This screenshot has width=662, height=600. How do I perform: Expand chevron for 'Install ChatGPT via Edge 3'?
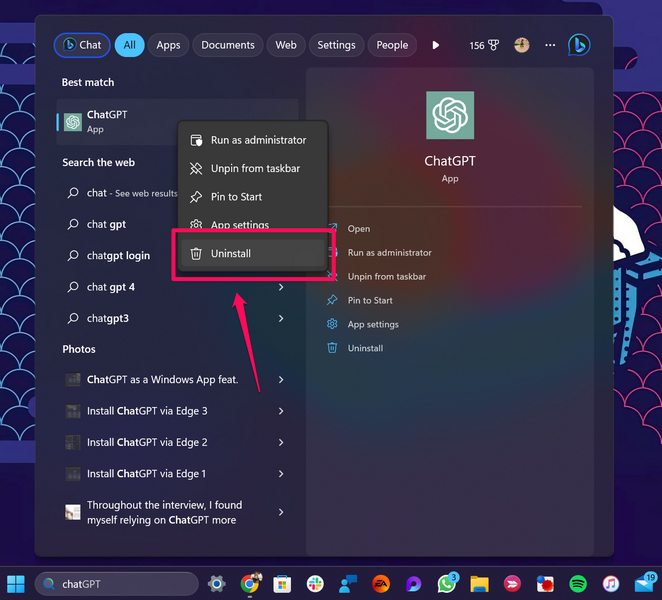tap(281, 411)
